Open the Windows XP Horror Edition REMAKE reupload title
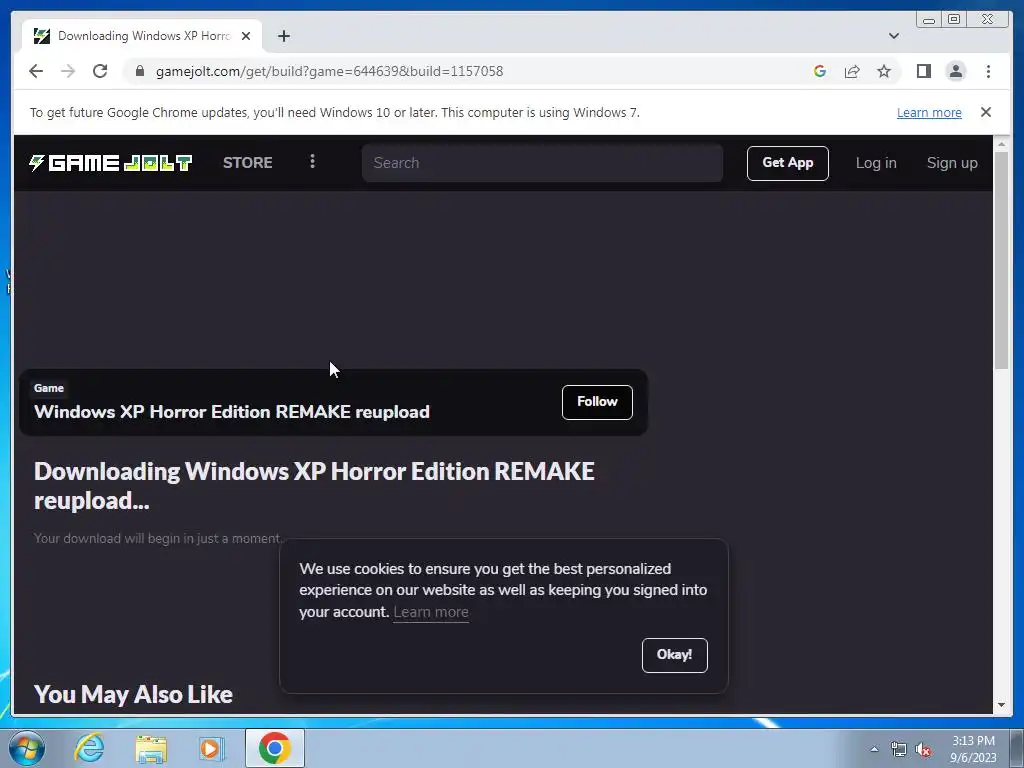Screen dimensions: 1024x768 point(232,412)
